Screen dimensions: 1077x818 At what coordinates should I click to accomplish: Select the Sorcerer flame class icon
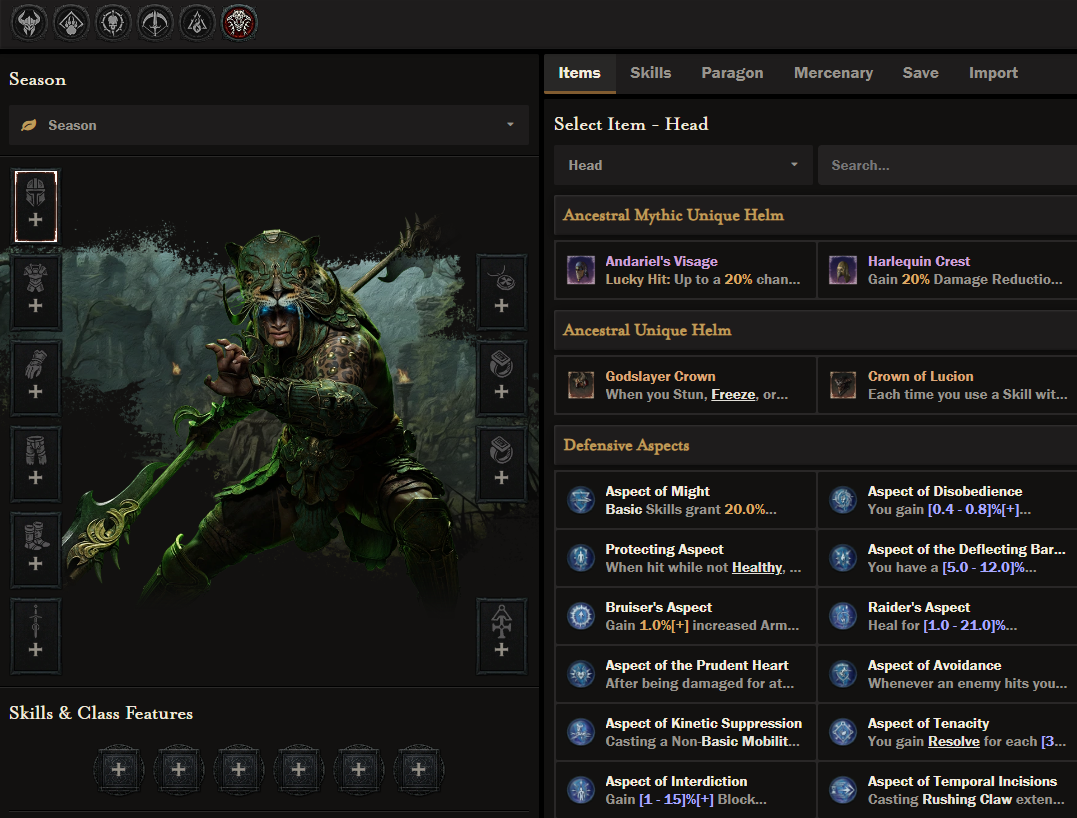point(197,23)
